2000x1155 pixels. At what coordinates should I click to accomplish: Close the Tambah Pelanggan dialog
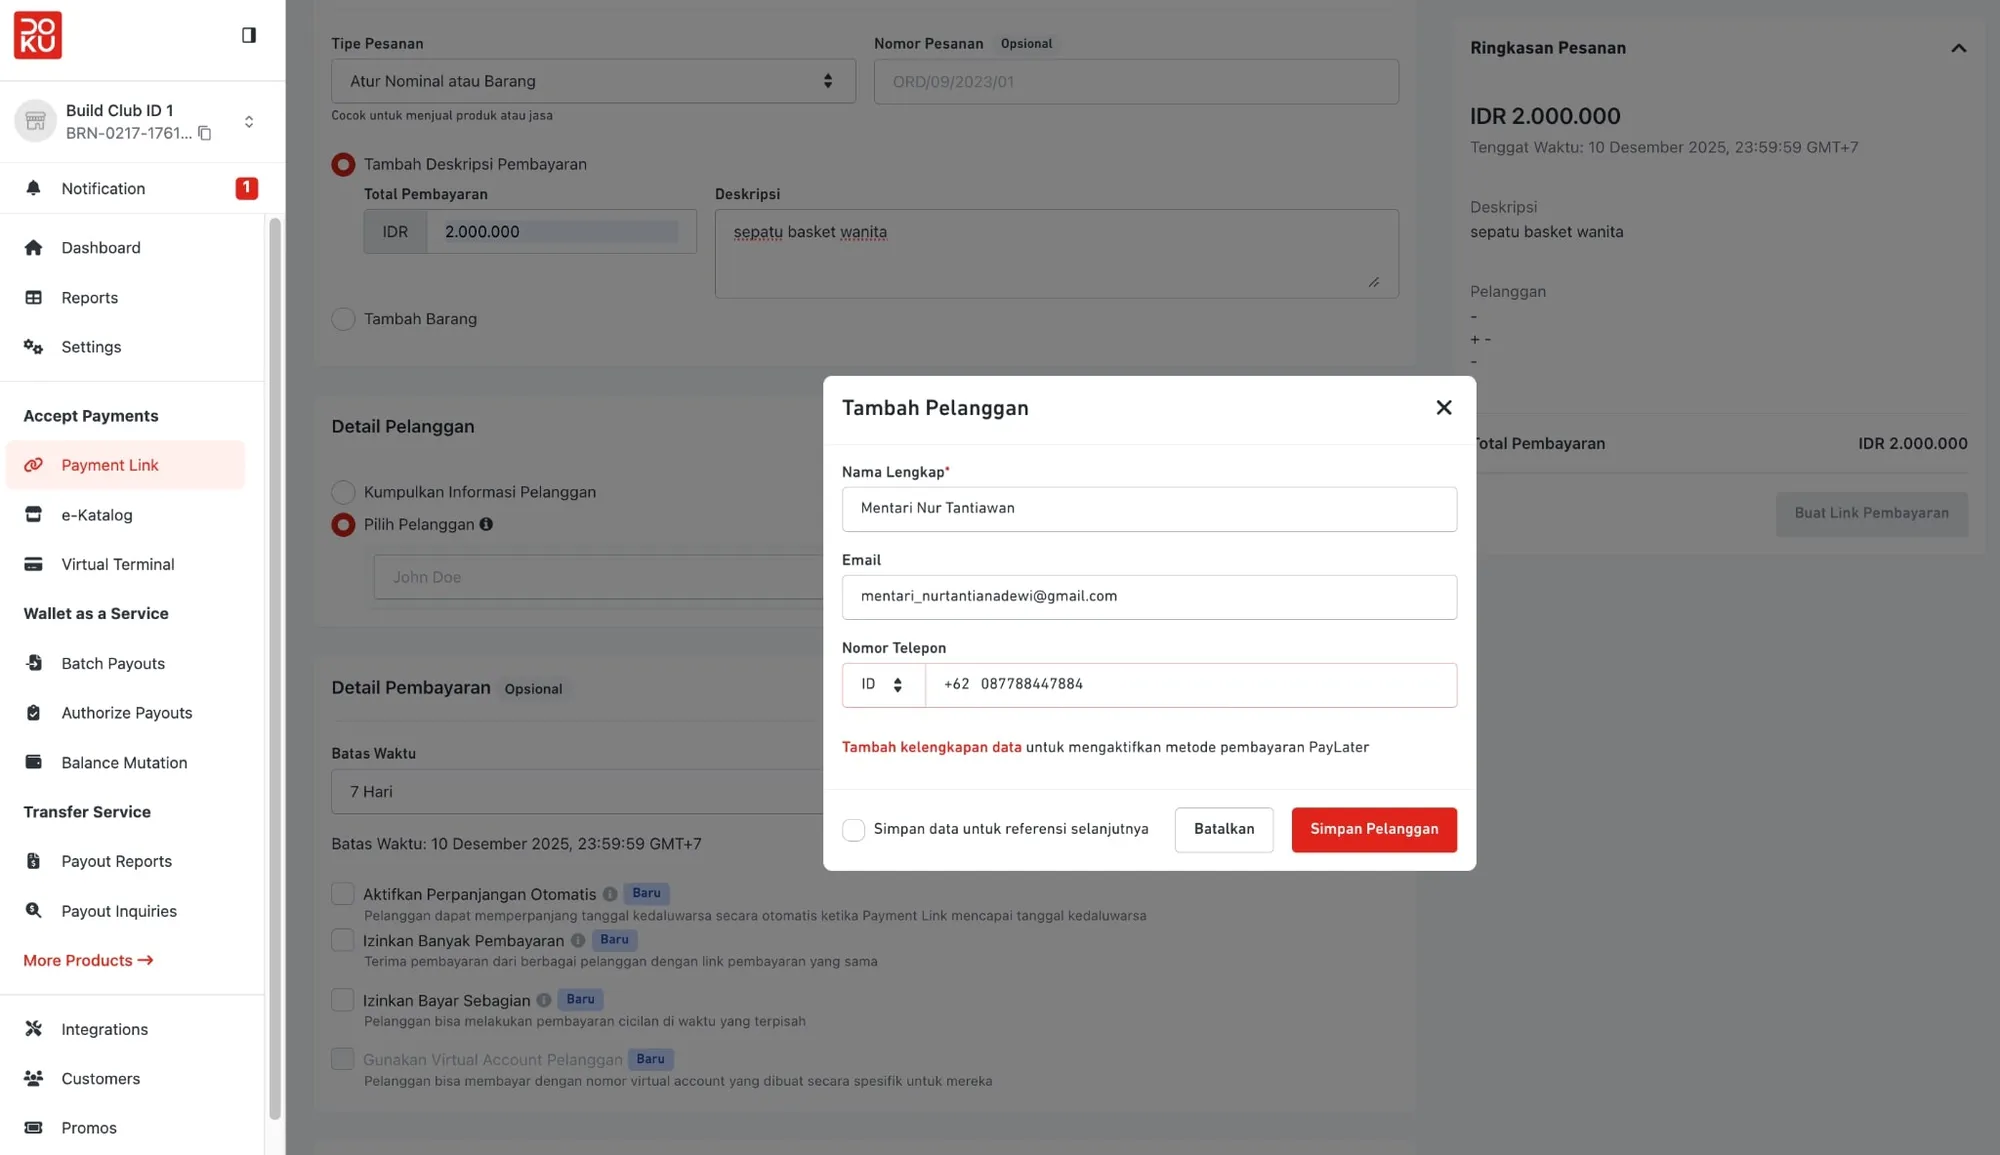[x=1443, y=408]
